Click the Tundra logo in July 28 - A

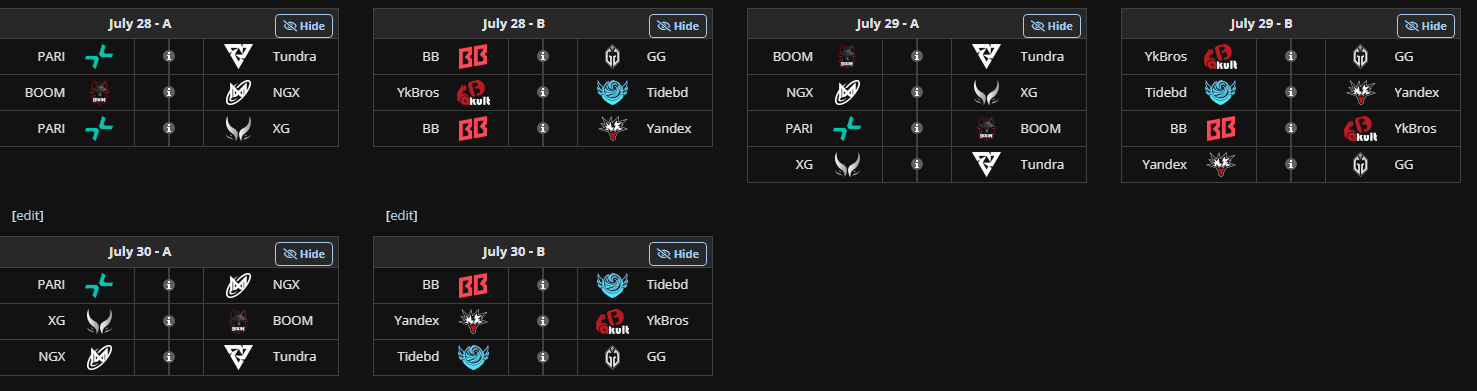(238, 57)
